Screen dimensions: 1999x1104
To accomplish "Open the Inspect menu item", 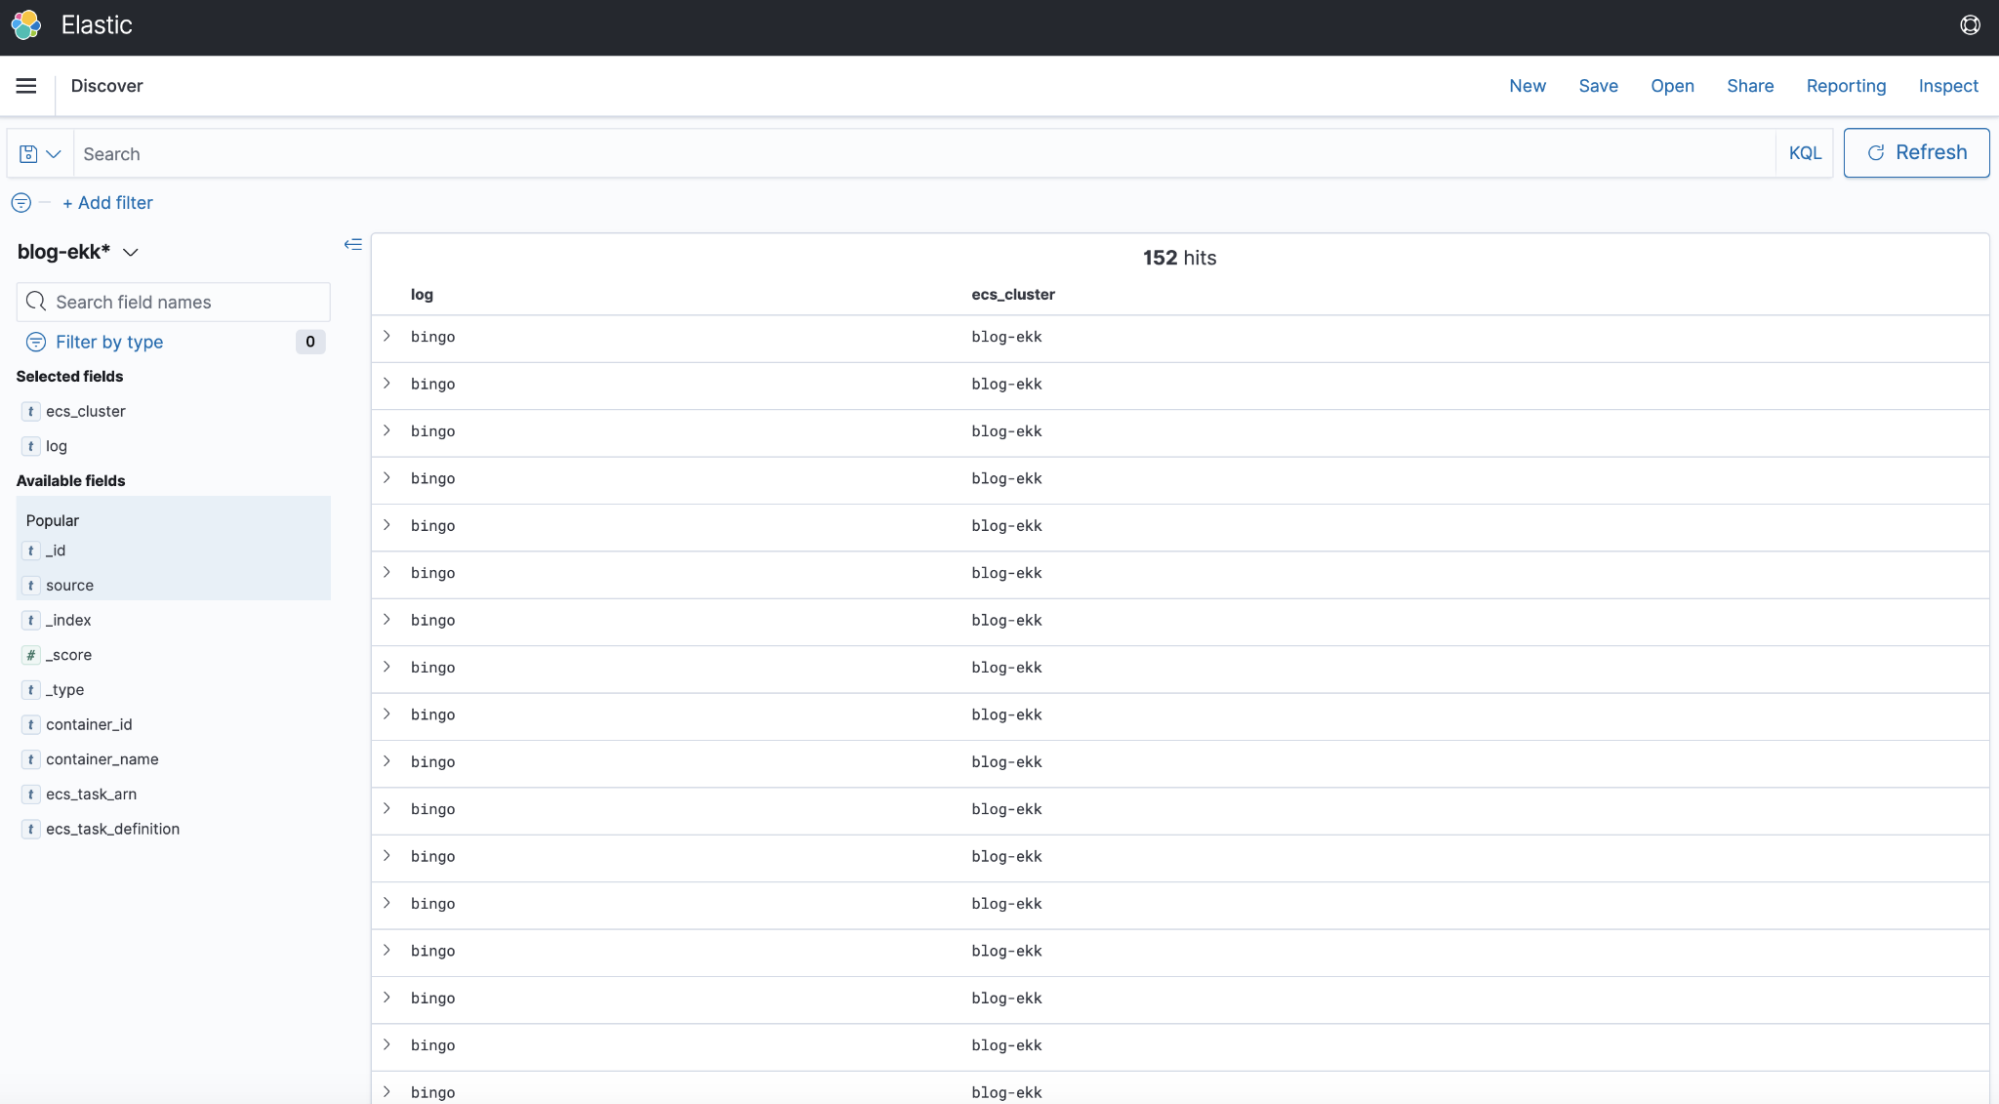I will 1947,86.
